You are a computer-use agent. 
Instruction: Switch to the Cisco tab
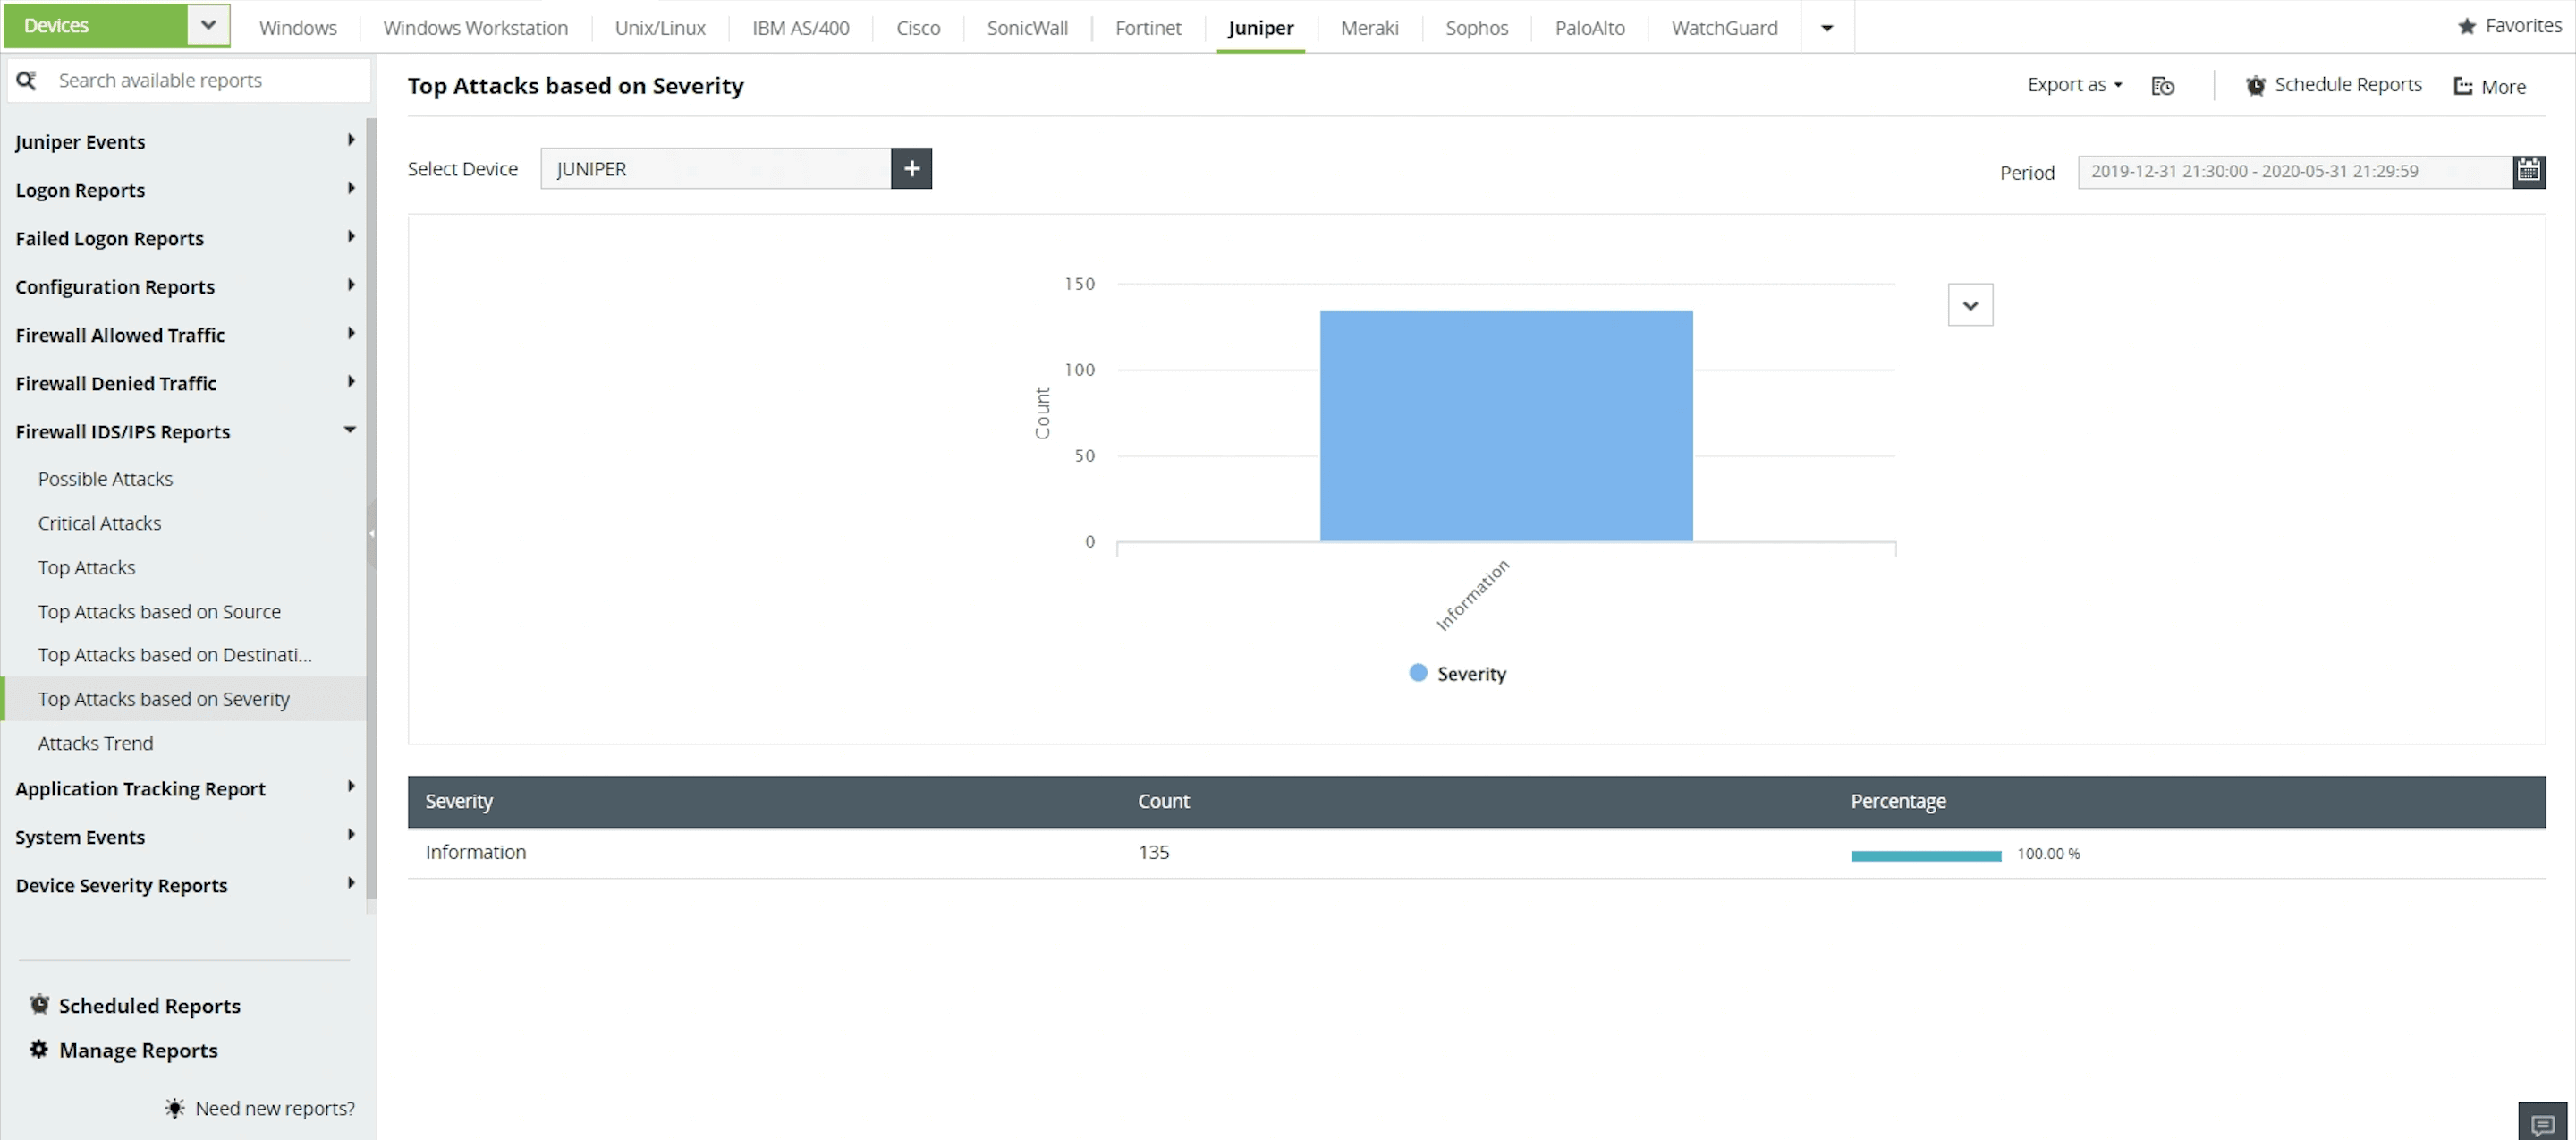[917, 28]
